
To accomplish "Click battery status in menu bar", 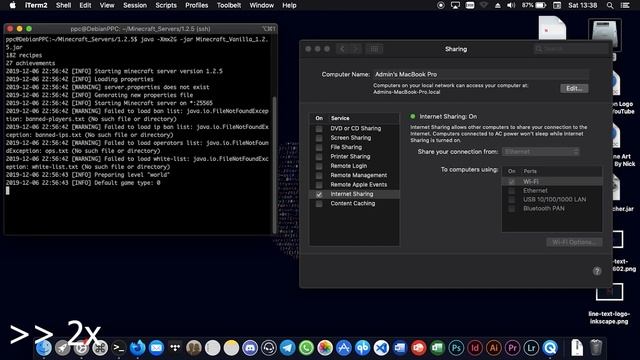I will click(x=534, y=5).
